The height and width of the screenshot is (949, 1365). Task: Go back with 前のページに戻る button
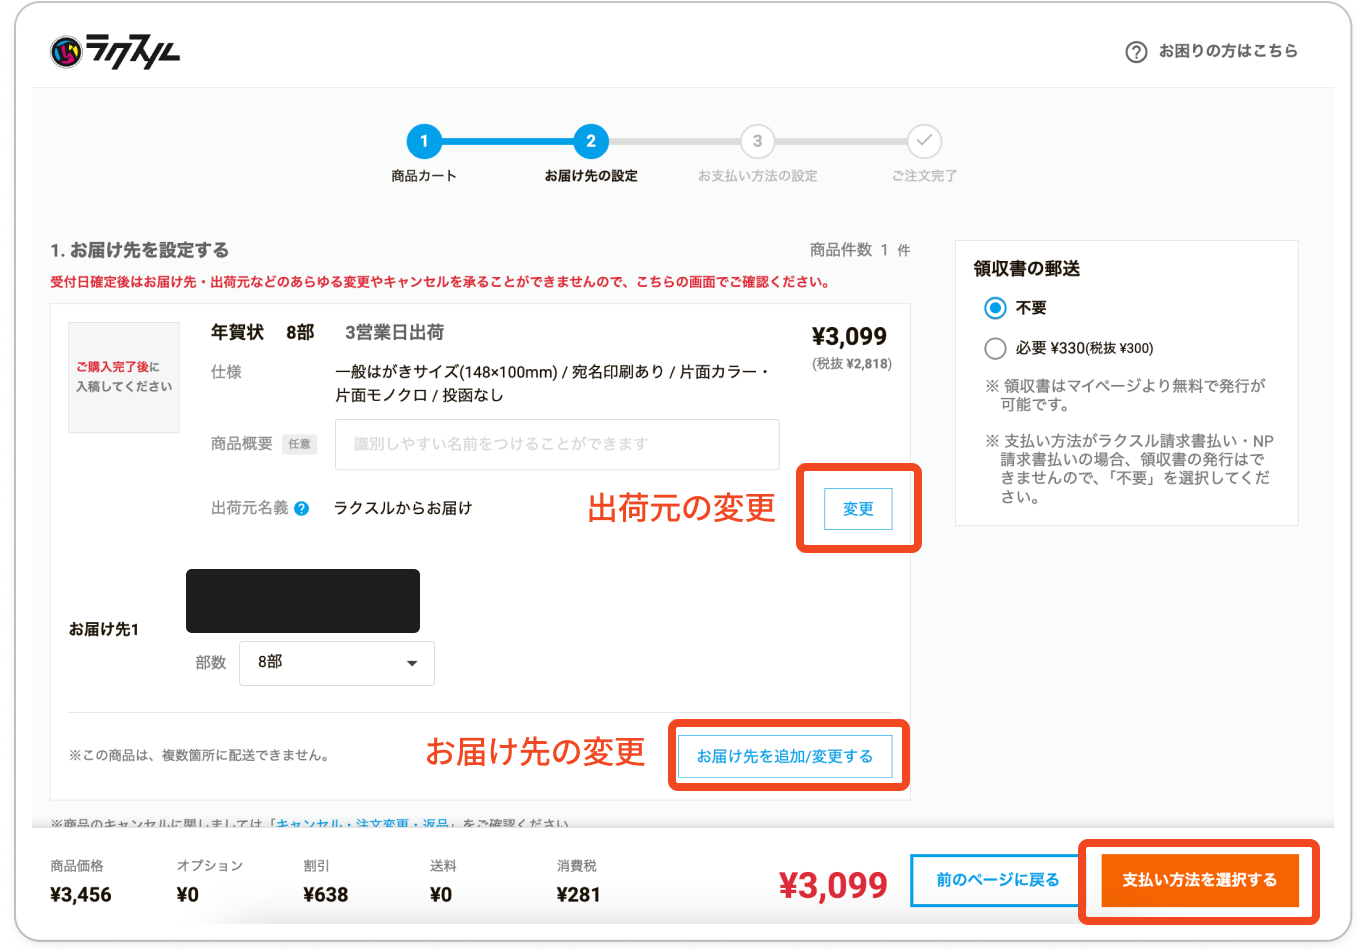[x=996, y=880]
